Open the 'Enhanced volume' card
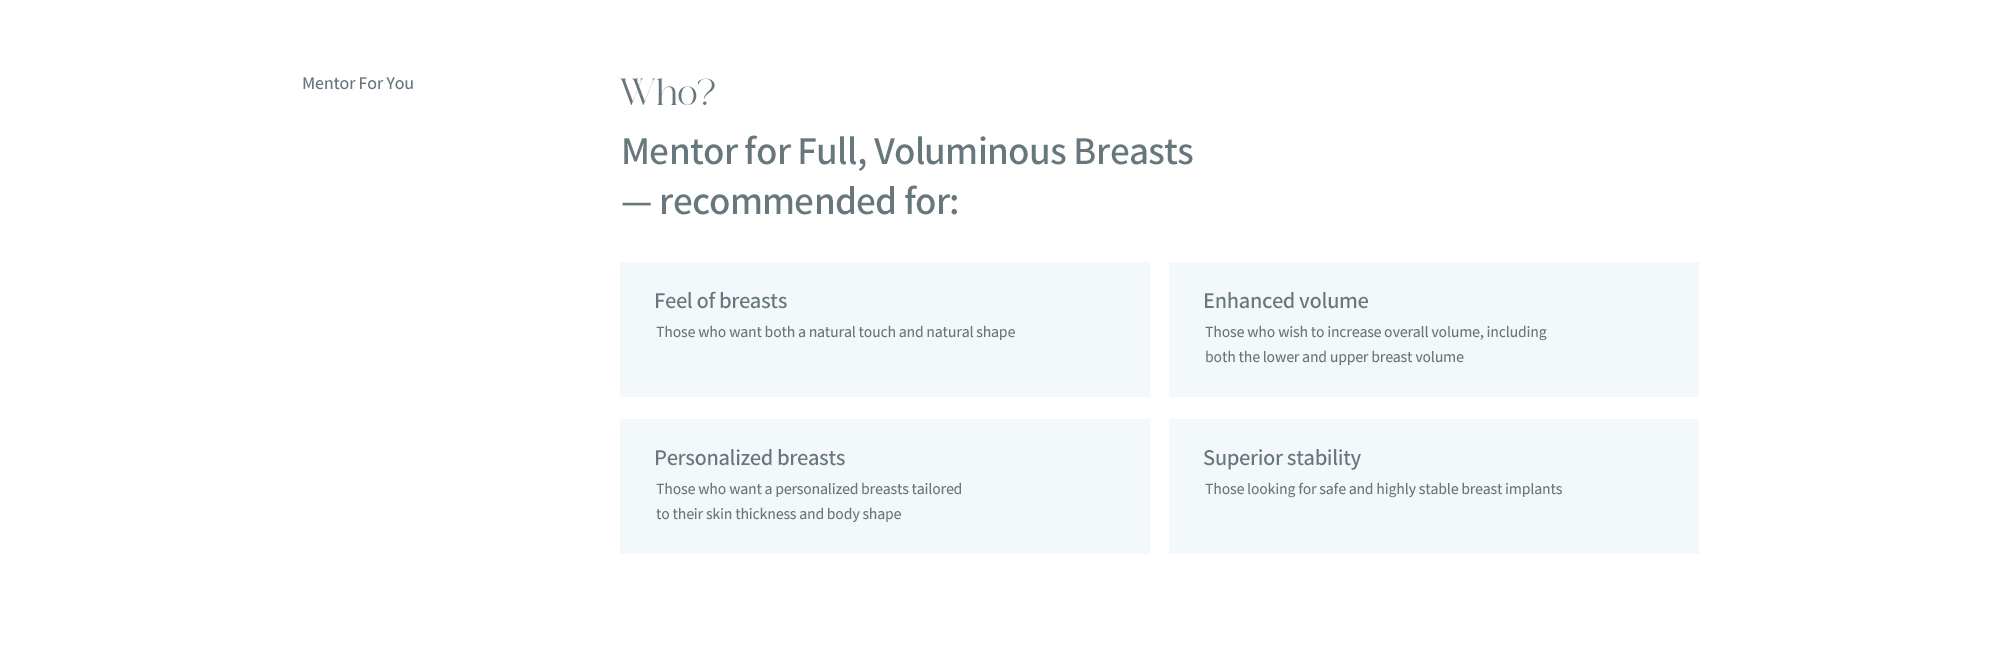The width and height of the screenshot is (2000, 646). click(1434, 330)
